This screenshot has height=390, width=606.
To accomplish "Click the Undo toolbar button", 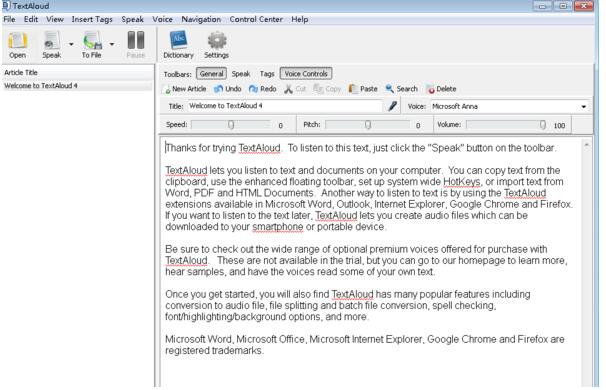I will 228,89.
